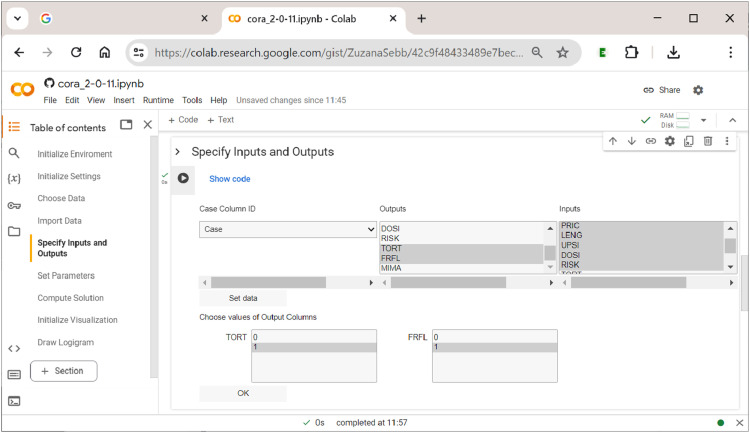Open the Variables {x} panel

[x=14, y=178]
